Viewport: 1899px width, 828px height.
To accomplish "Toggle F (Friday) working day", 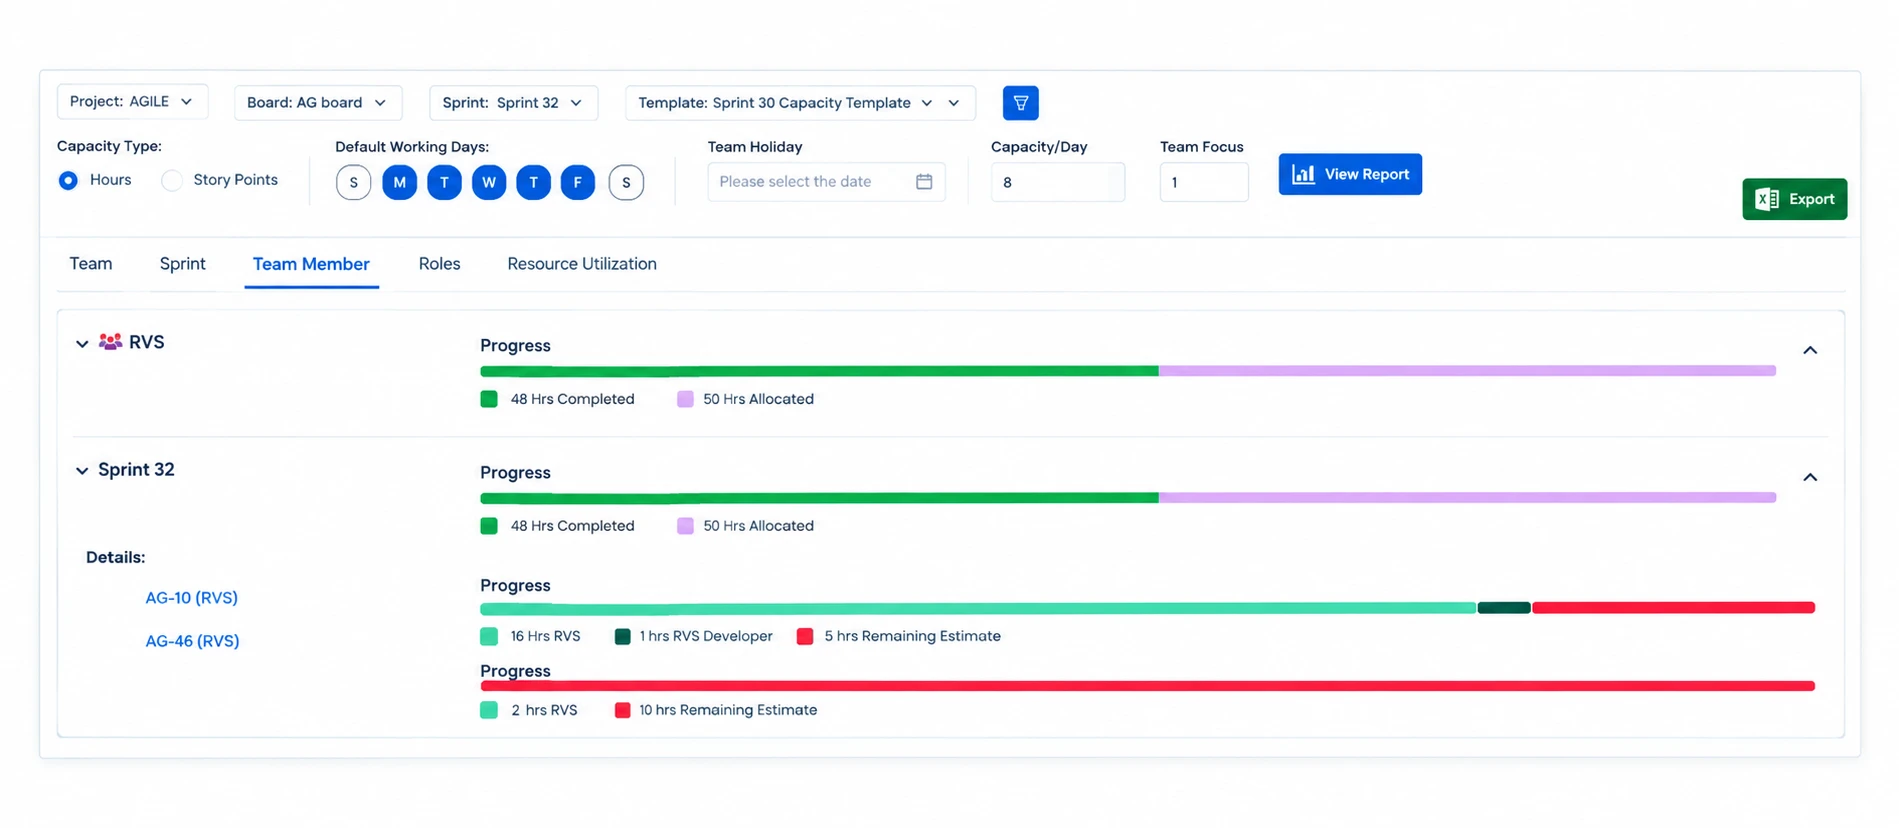I will click(x=578, y=182).
